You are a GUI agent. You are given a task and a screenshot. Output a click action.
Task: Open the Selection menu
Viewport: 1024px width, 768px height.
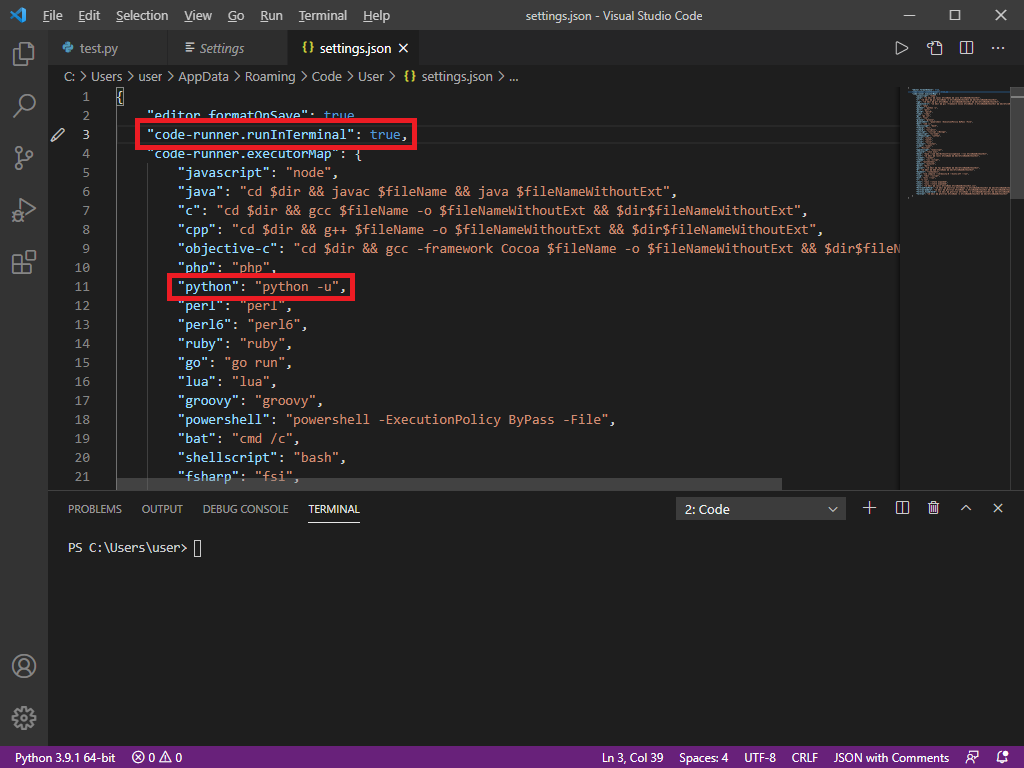click(x=142, y=16)
